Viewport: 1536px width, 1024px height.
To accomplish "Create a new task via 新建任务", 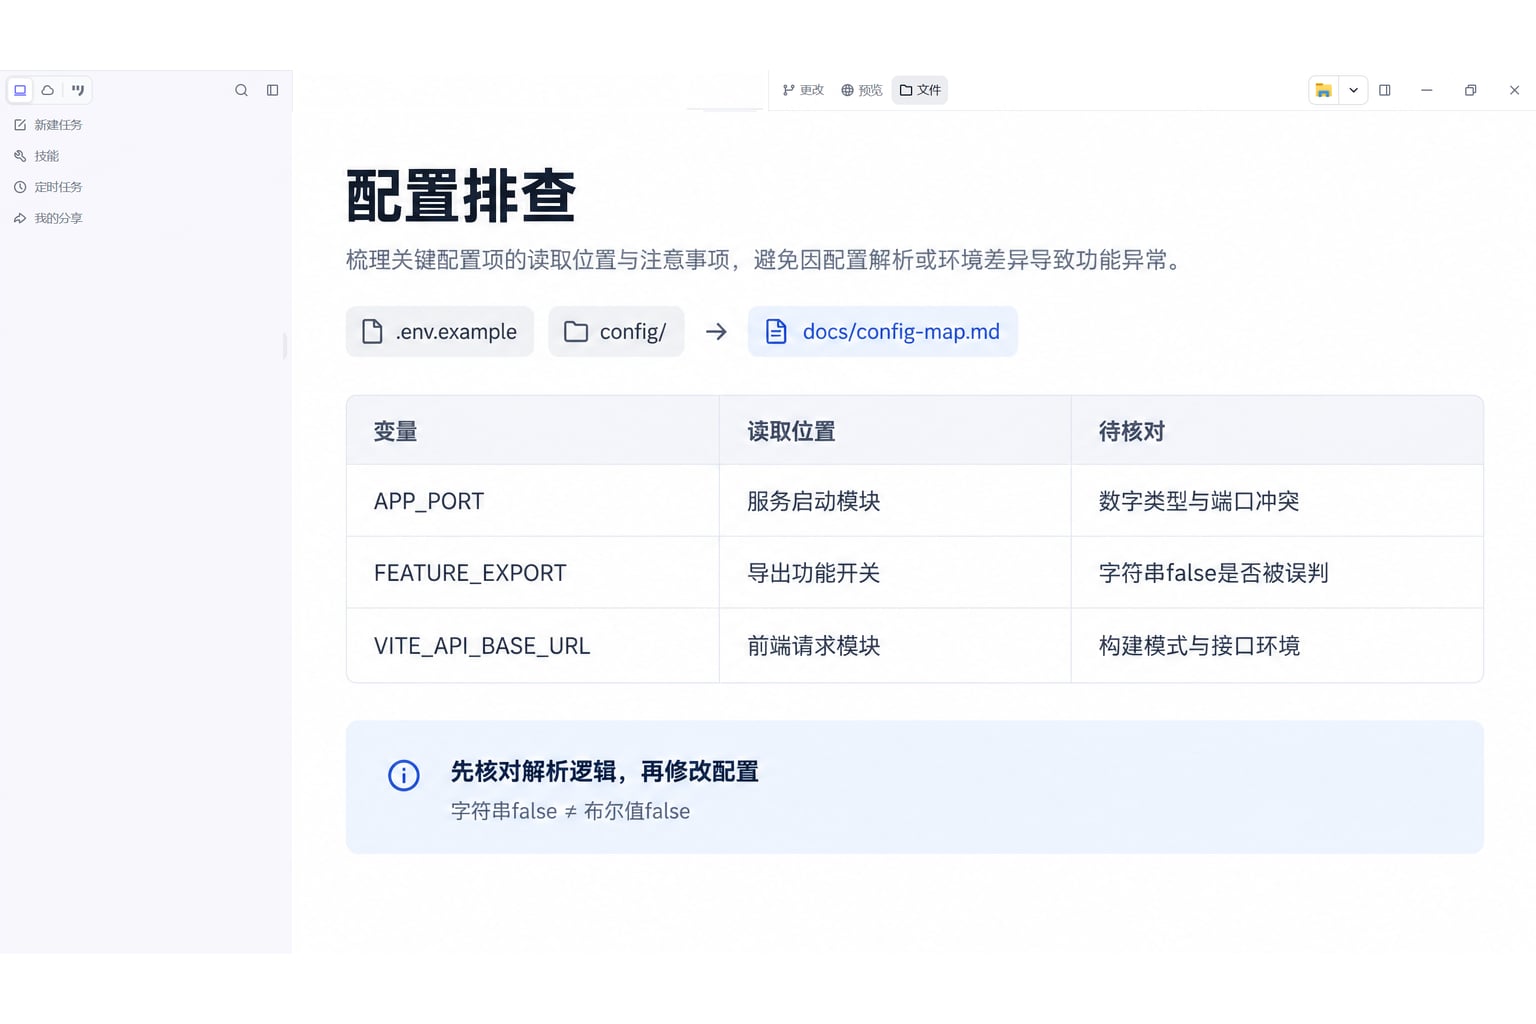I will click(48, 125).
